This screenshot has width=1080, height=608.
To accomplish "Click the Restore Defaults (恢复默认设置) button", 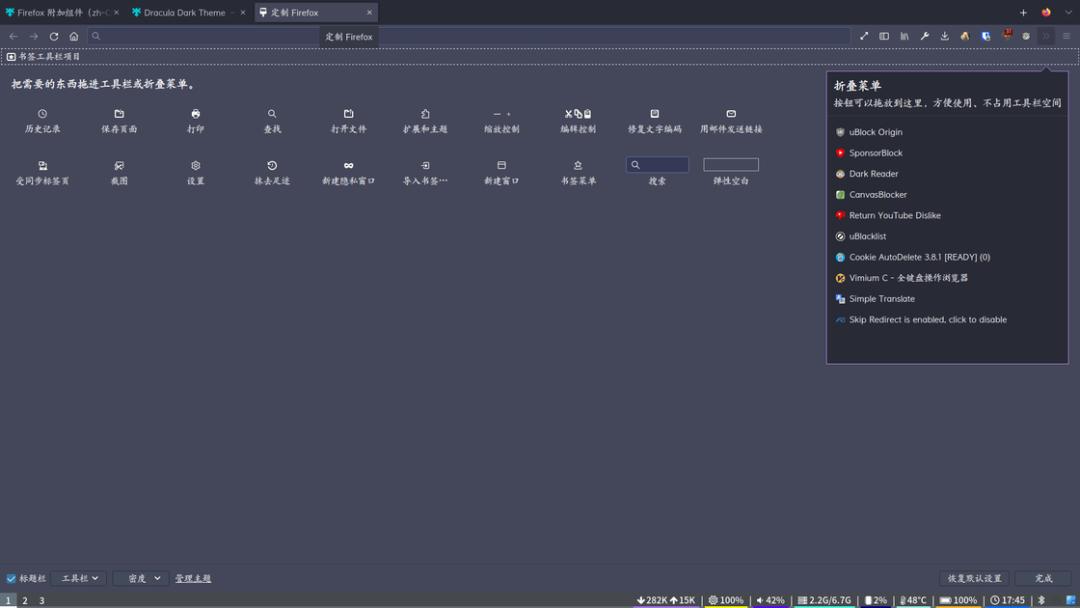I will click(975, 578).
